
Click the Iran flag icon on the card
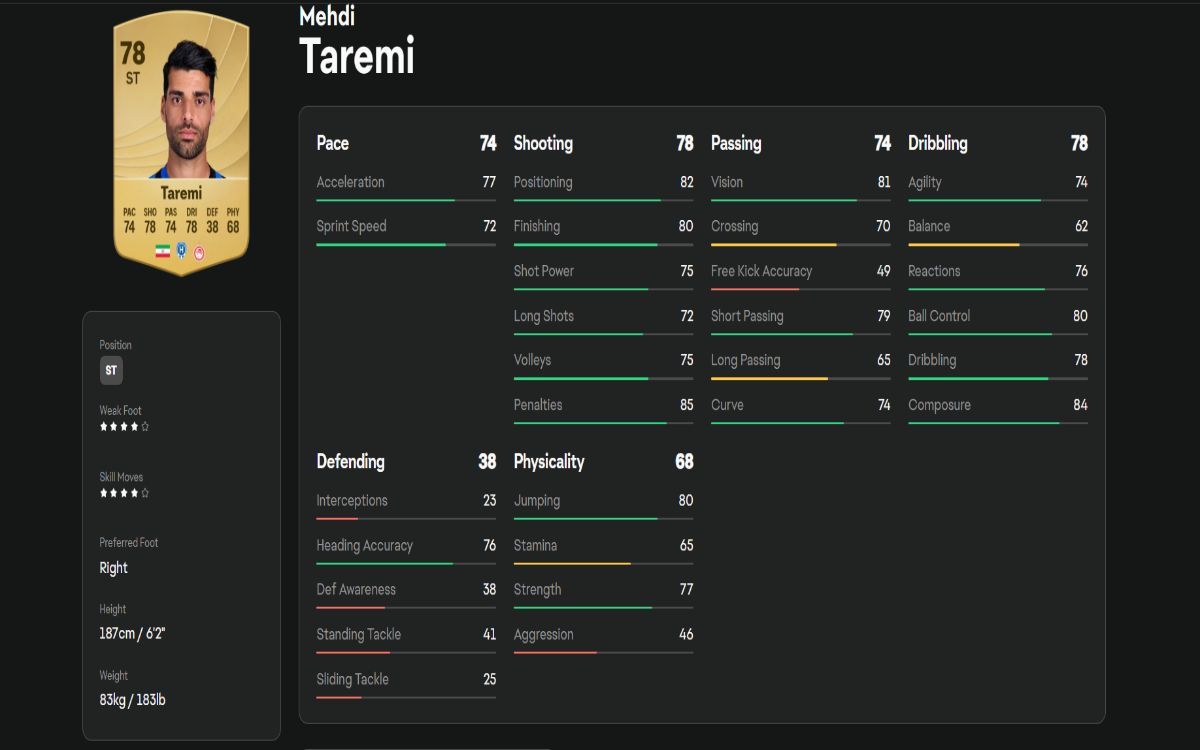[x=162, y=250]
